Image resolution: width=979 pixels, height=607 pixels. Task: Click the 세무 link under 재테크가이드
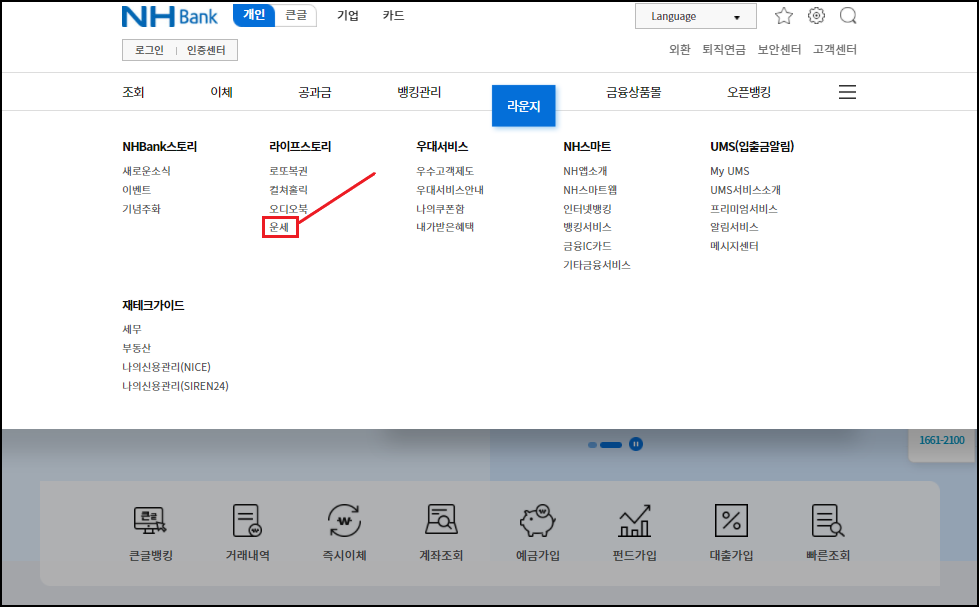pyautogui.click(x=132, y=328)
